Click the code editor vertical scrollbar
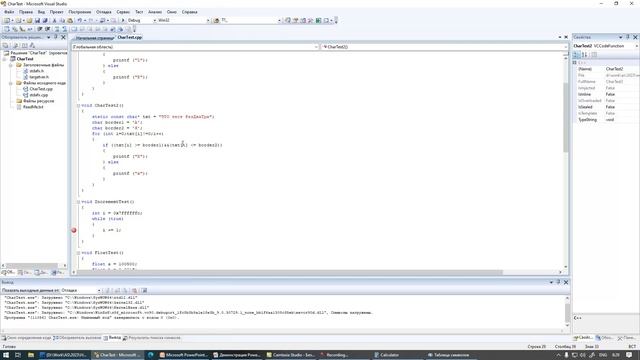 pos(565,118)
